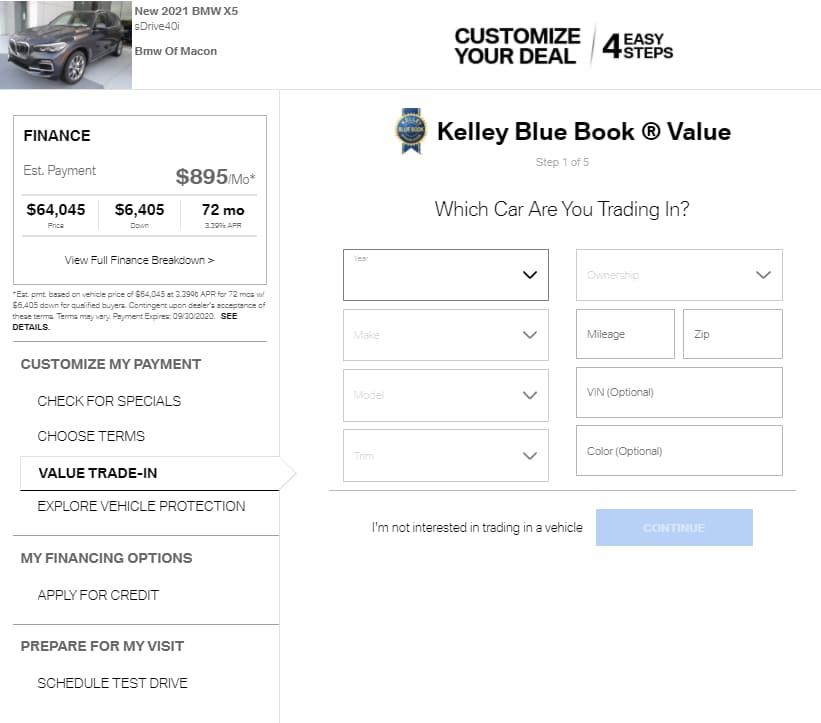Click the Prepare For My Visit heading
The image size is (821, 723).
[x=102, y=646]
